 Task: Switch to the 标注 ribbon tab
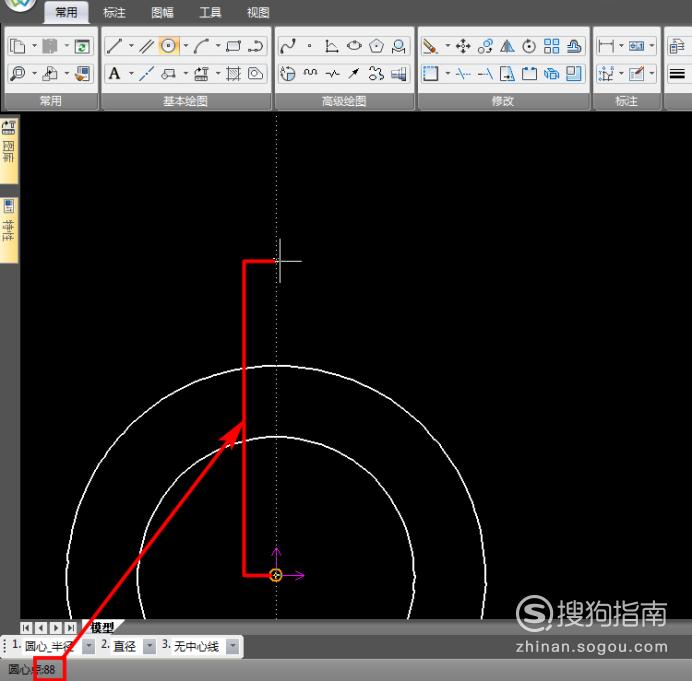point(114,12)
